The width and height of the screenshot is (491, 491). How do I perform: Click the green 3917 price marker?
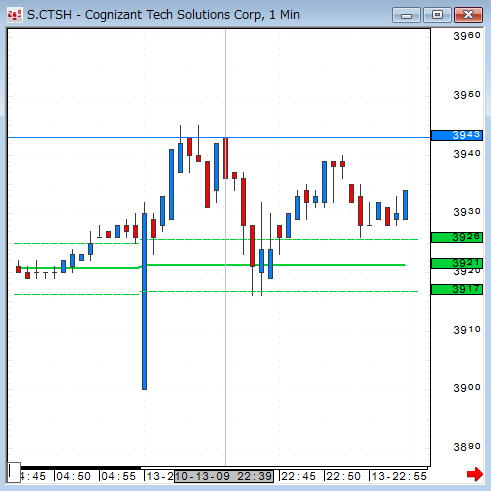coord(457,289)
